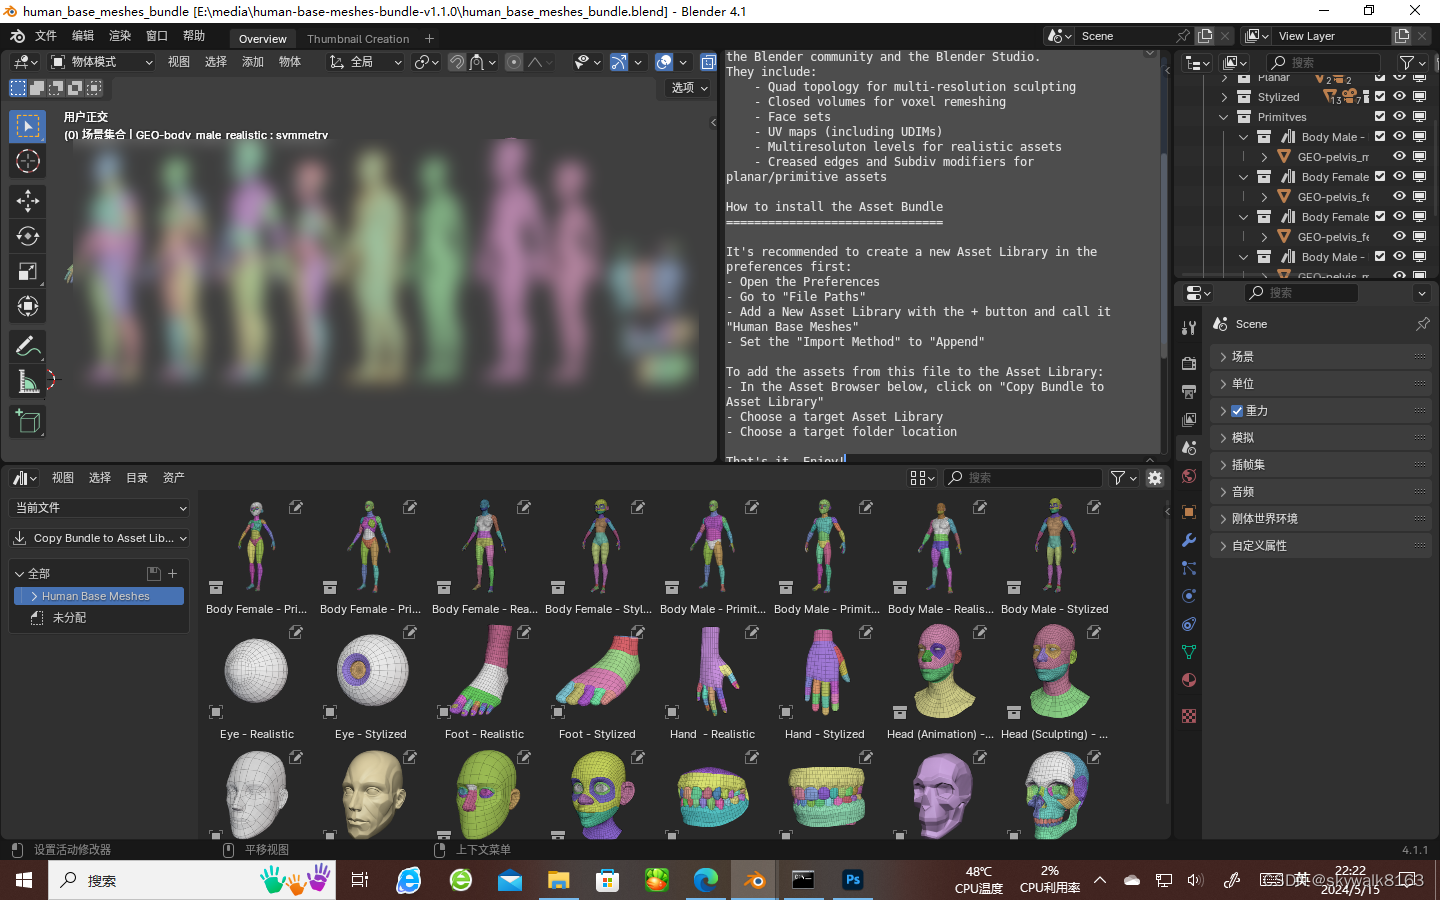Choose the Move tool in viewport toolbar

pyautogui.click(x=28, y=201)
